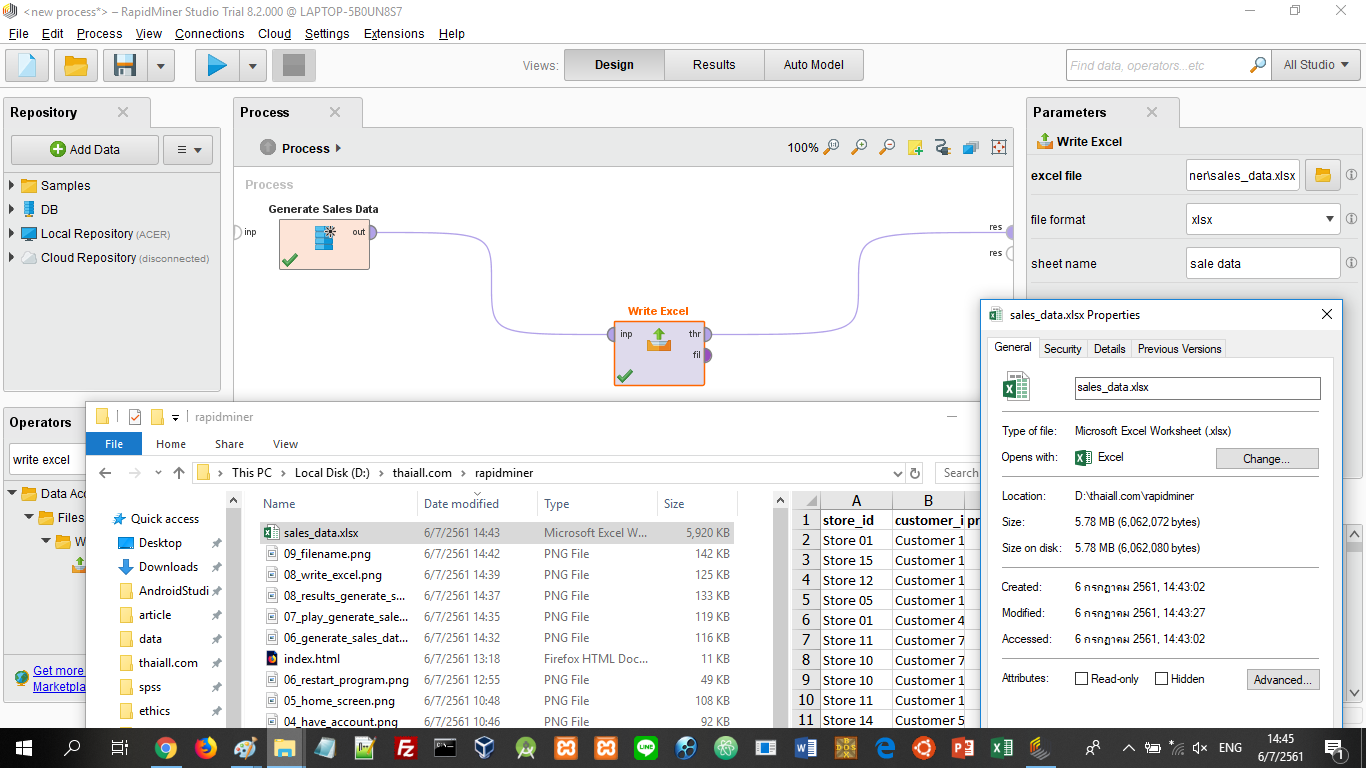Screen dimensions: 1366x768
Task: Switch to the Details tab in Properties
Action: click(1109, 349)
